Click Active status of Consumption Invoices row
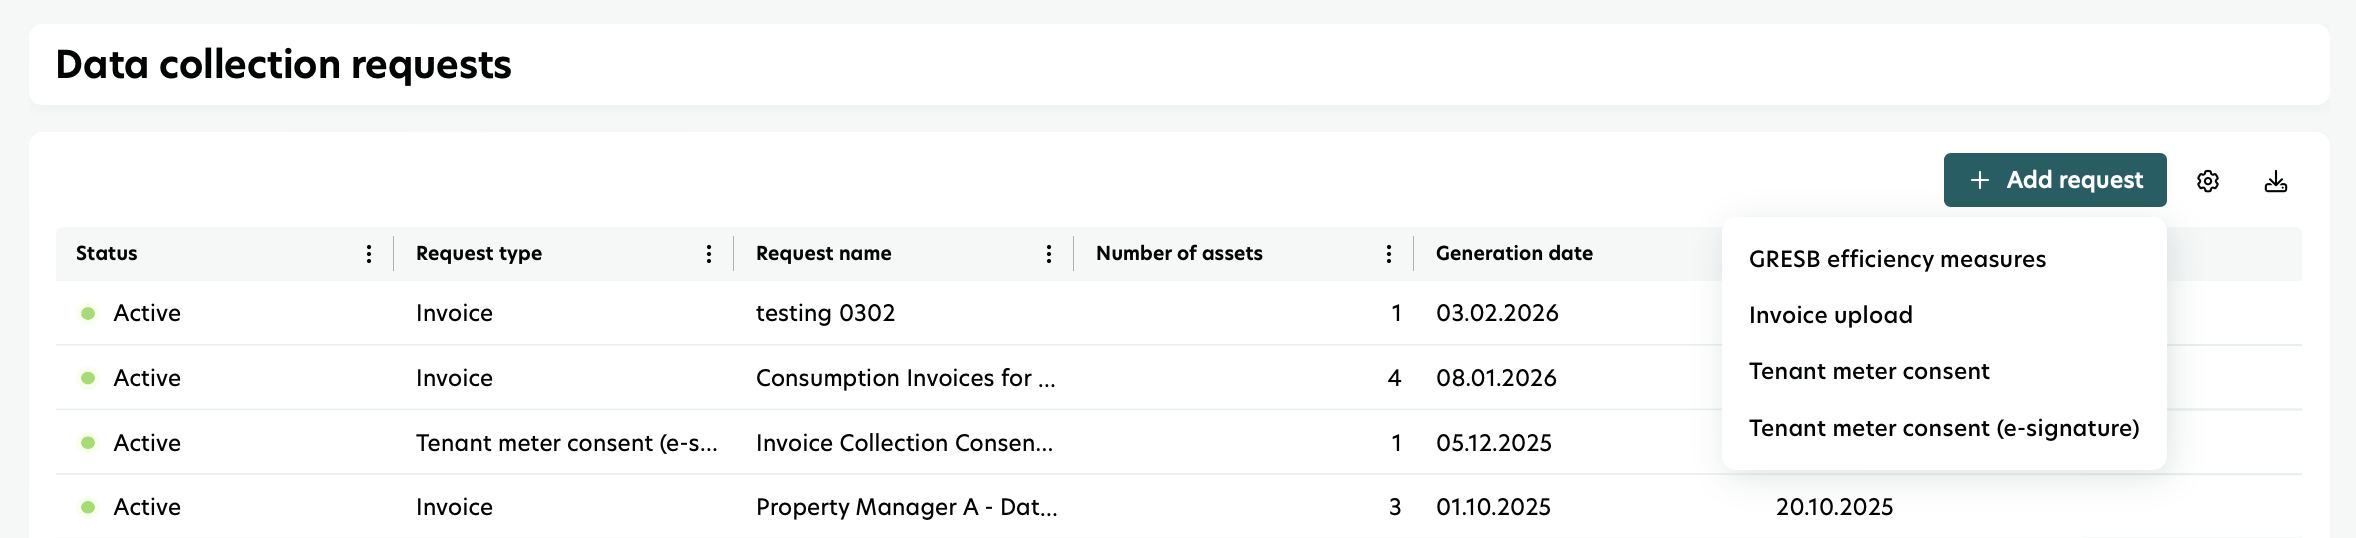Screen dimensions: 2356x538 147,378
